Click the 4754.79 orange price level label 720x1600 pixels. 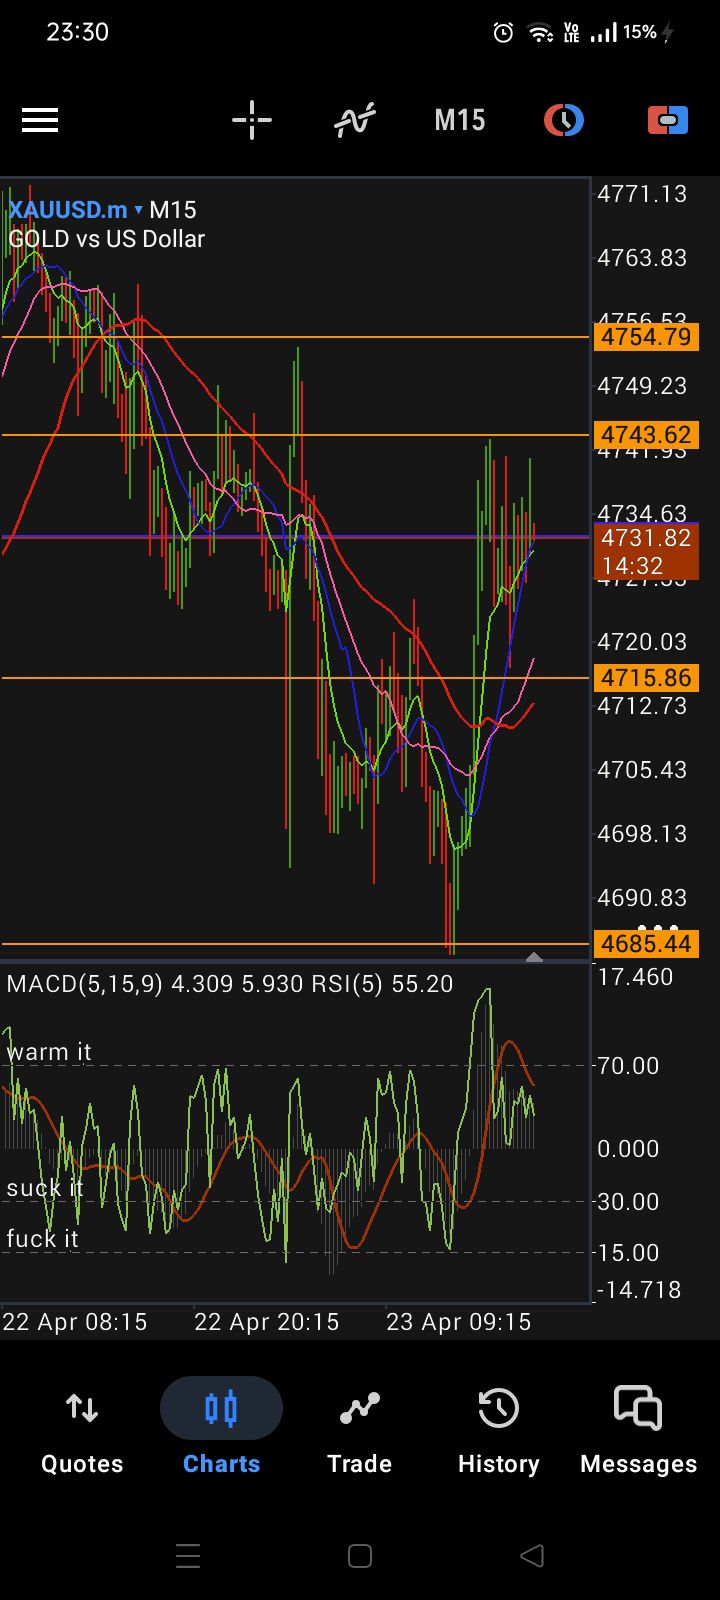(646, 337)
